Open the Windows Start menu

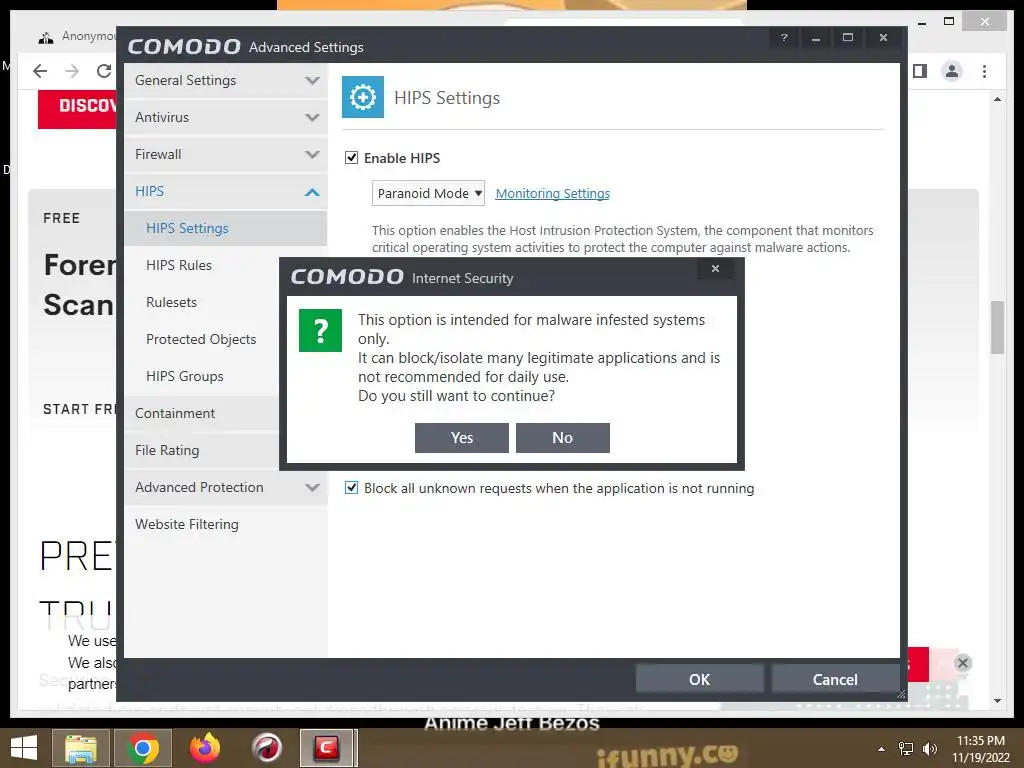click(x=24, y=748)
